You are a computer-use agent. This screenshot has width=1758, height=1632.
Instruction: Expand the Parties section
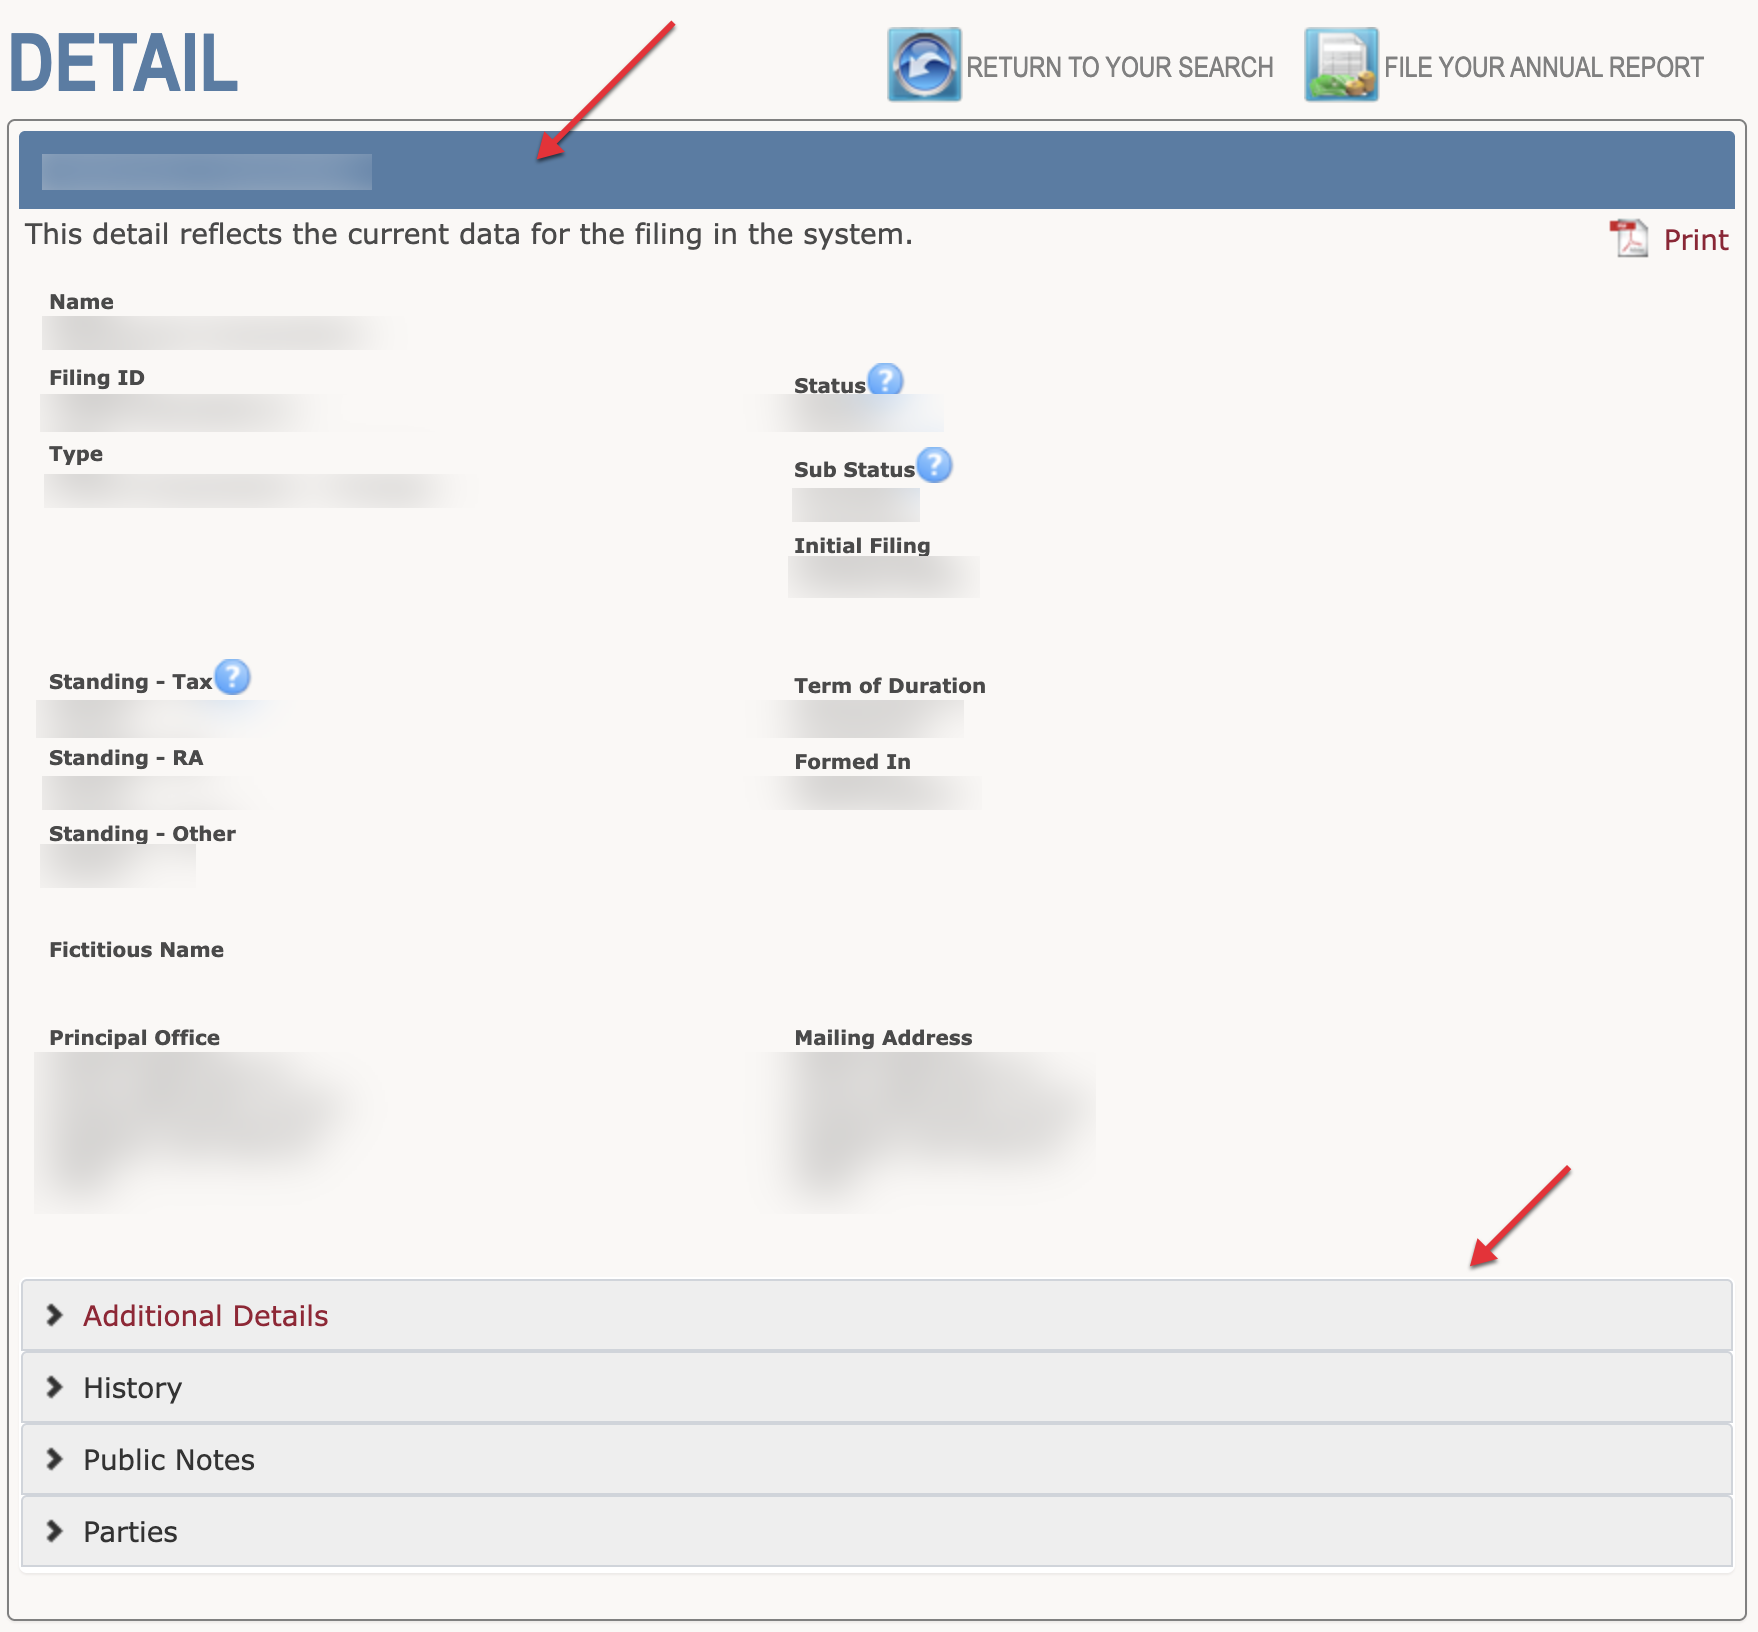coord(131,1532)
